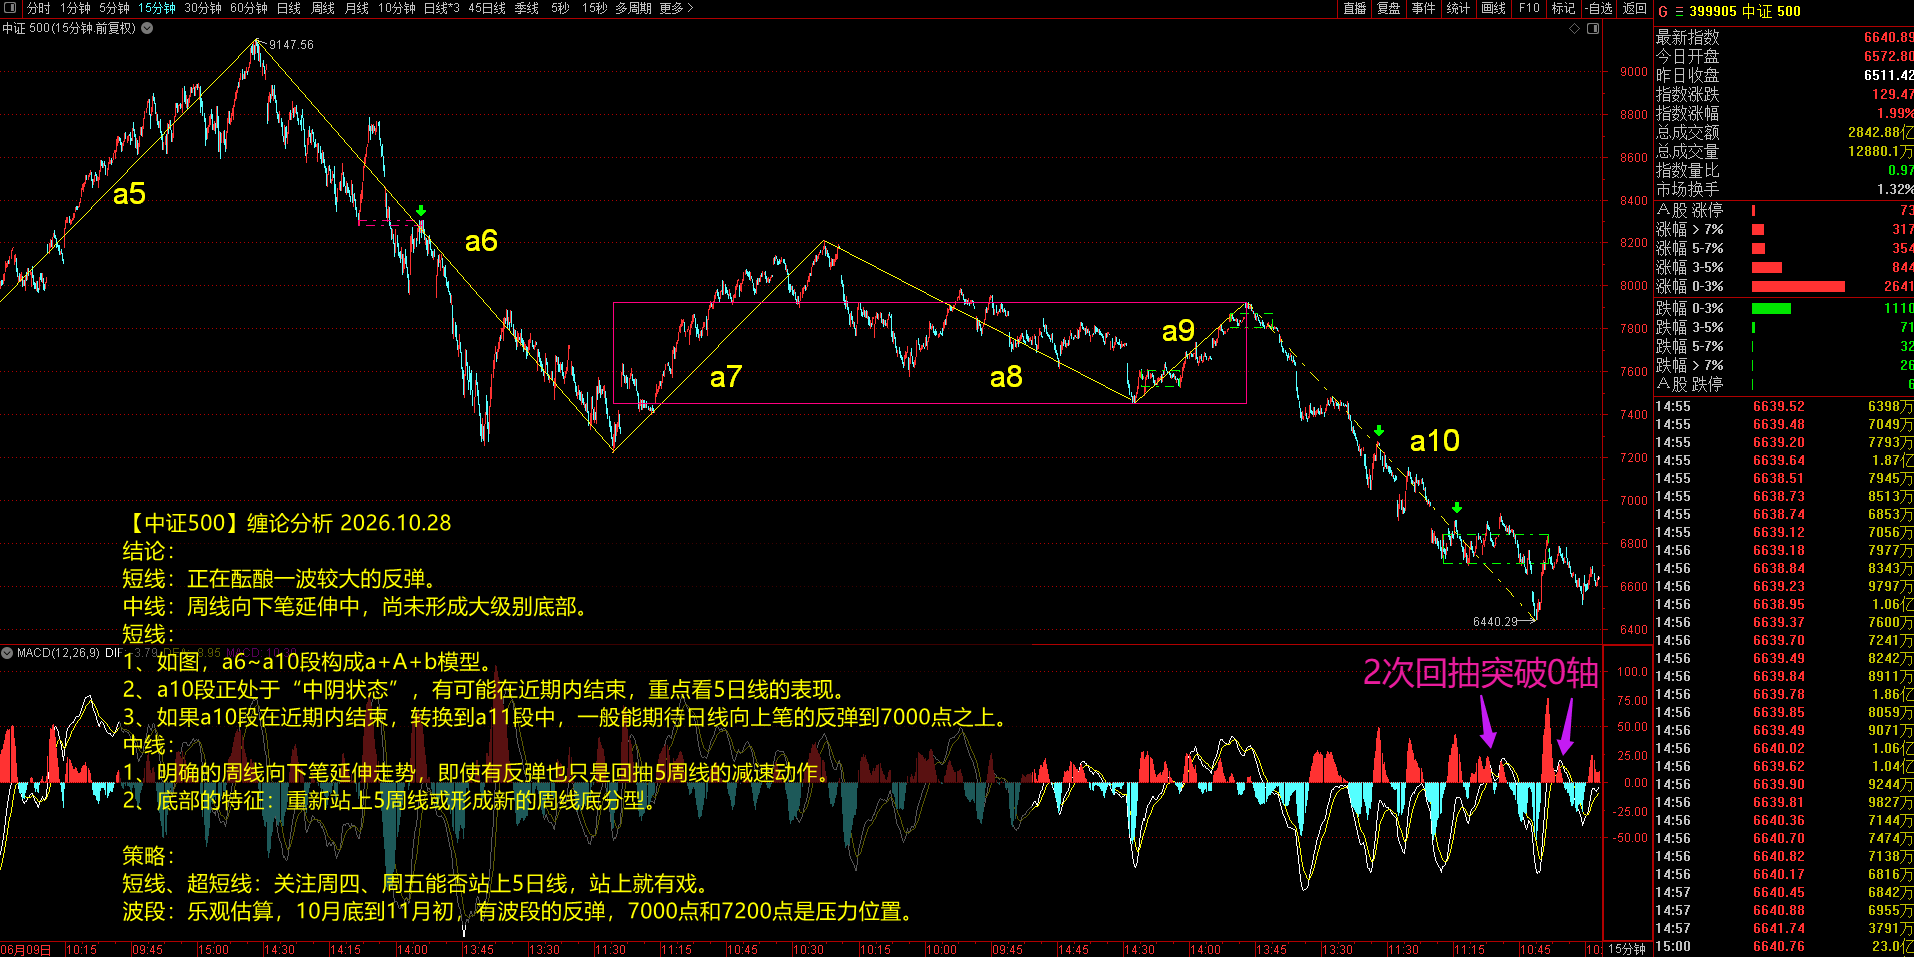Toggle the right info panel icon
1914x957 pixels.
click(x=1593, y=28)
